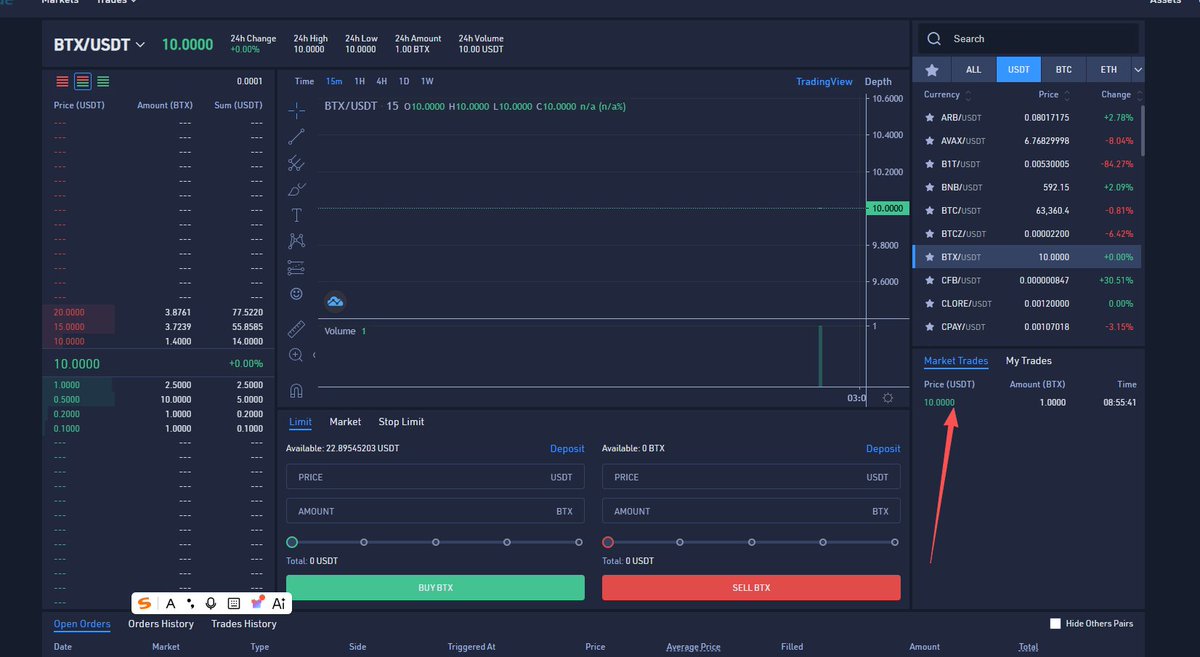This screenshot has height=657, width=1200.
Task: Favorite the BTCZ/USDT pair star
Action: pyautogui.click(x=930, y=234)
